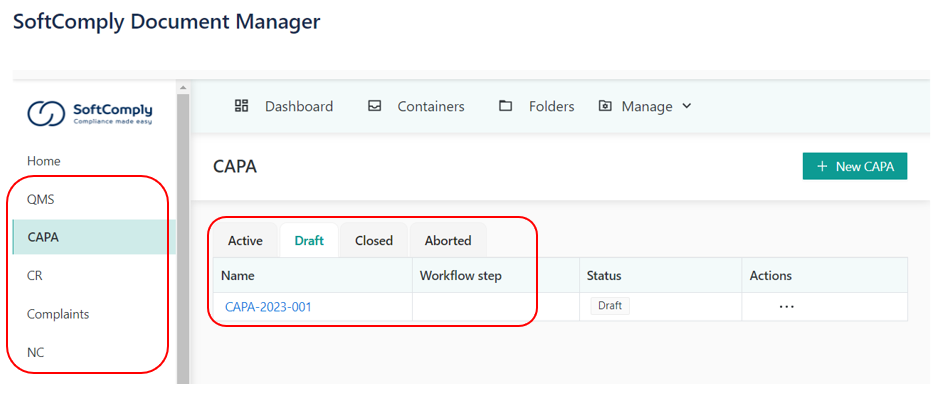948x396 pixels.
Task: Select the Draft tab
Action: pyautogui.click(x=309, y=241)
